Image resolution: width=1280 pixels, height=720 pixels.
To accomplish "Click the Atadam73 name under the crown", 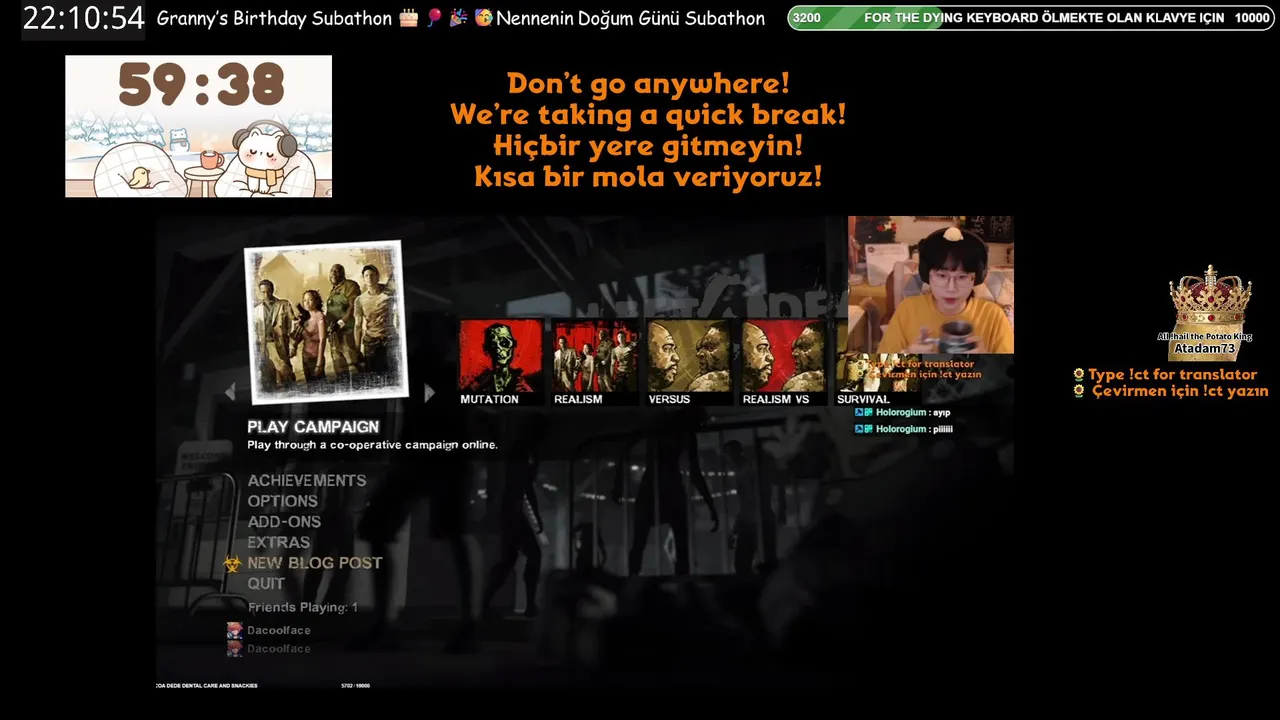I will coord(1205,348).
